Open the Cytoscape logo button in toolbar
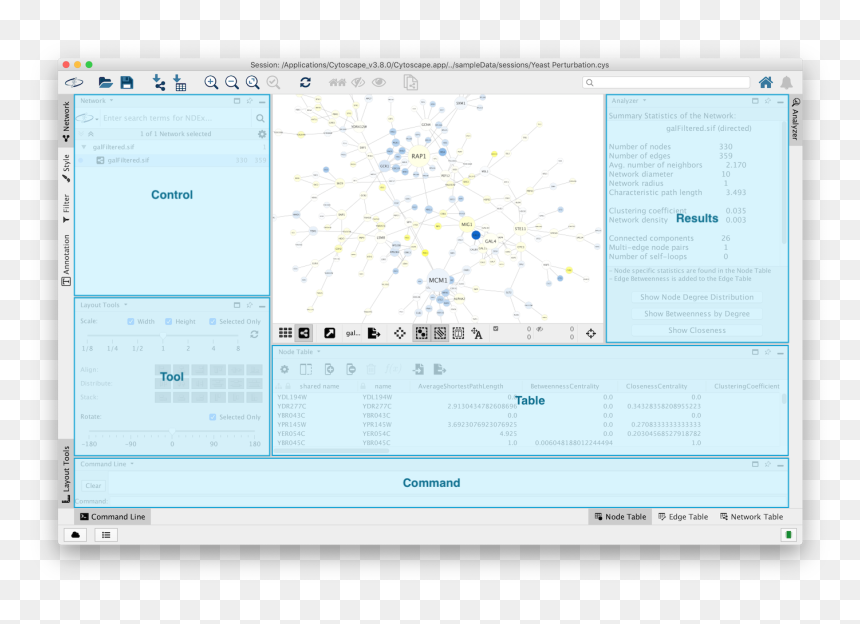Screen dimensions: 860x624 coord(74,83)
